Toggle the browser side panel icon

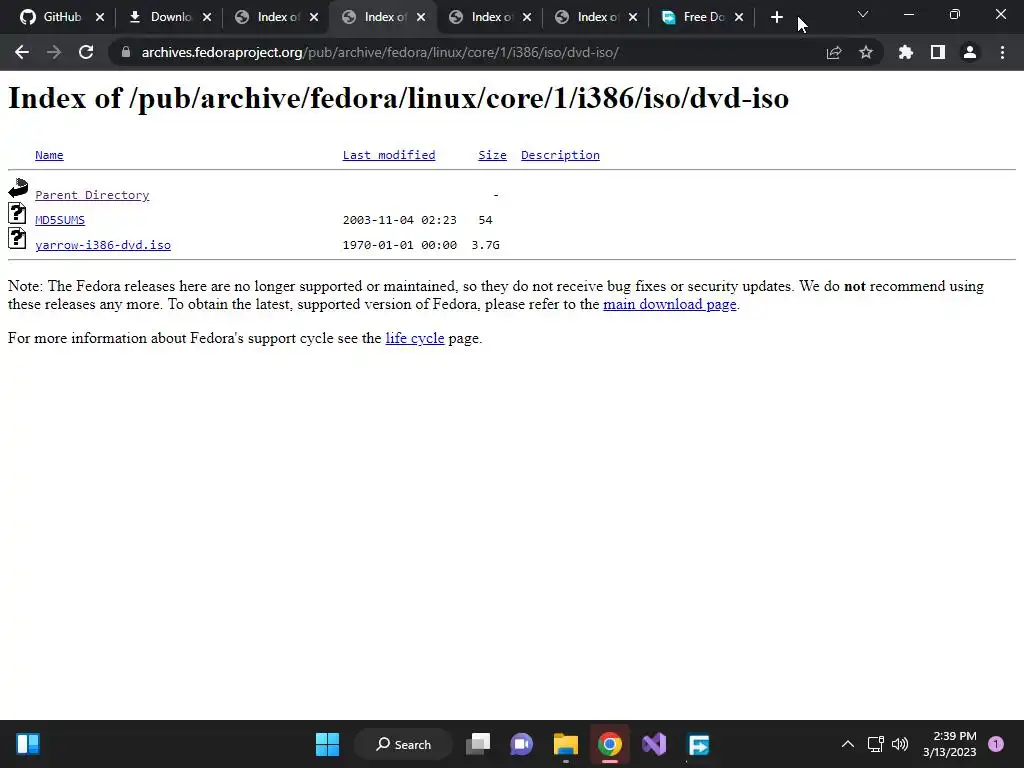938,52
